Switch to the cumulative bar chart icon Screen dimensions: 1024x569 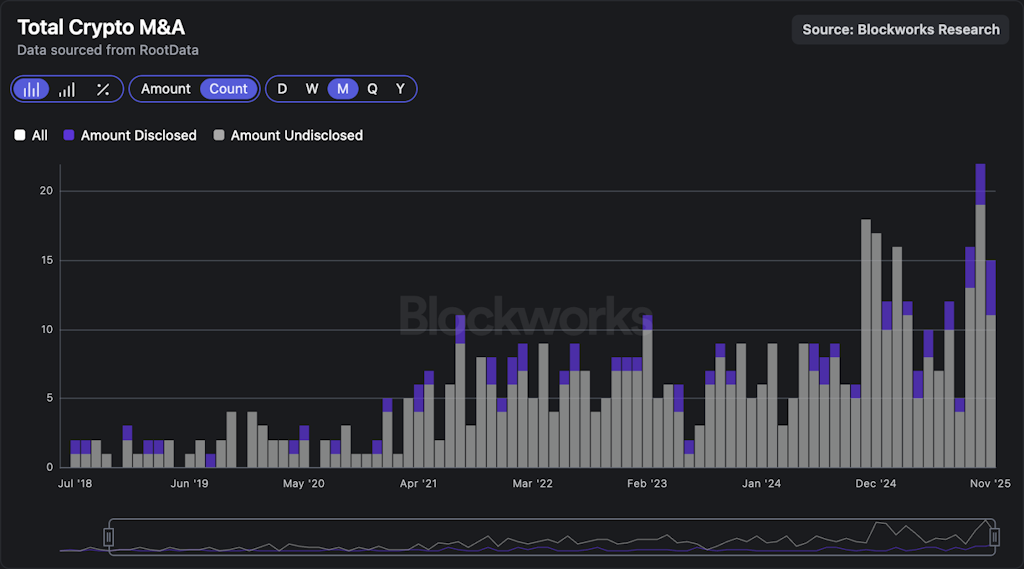[x=67, y=89]
